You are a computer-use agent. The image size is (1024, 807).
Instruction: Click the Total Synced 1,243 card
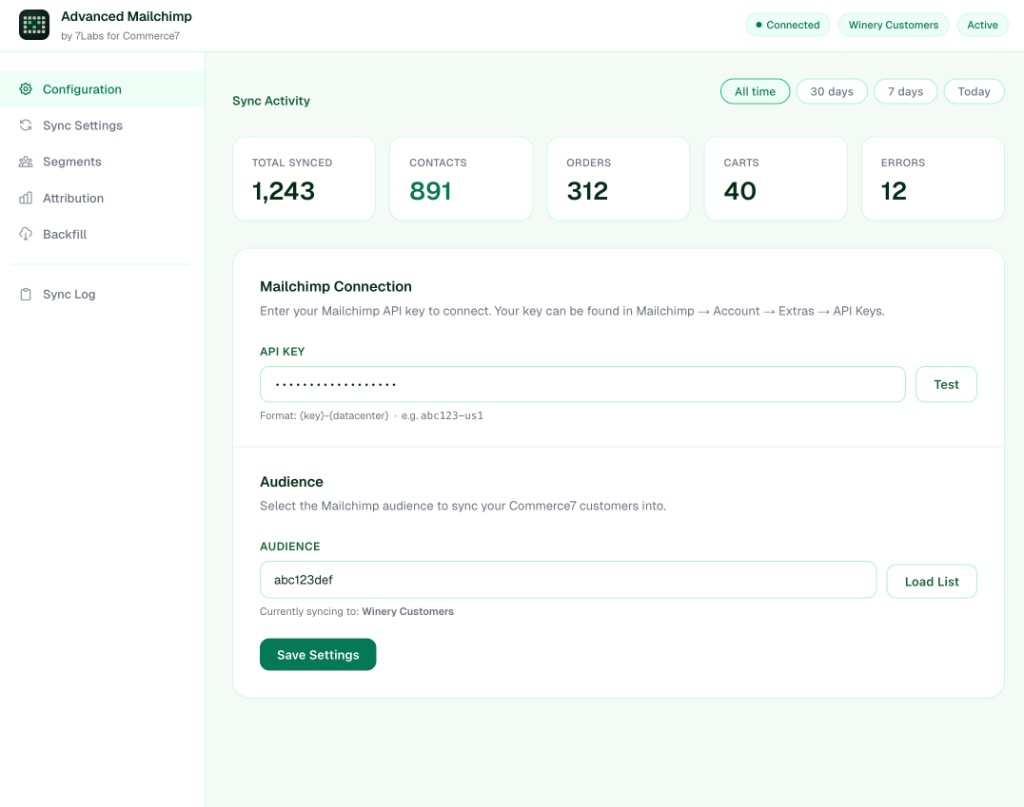click(304, 178)
